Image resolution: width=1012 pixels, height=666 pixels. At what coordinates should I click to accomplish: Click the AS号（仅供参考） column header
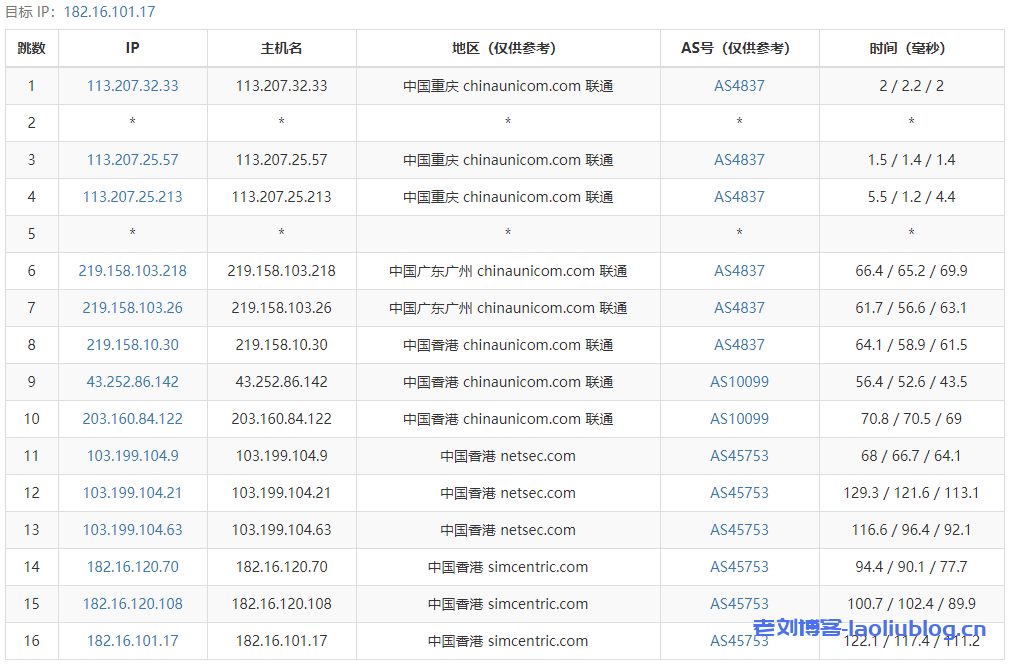pyautogui.click(x=739, y=48)
